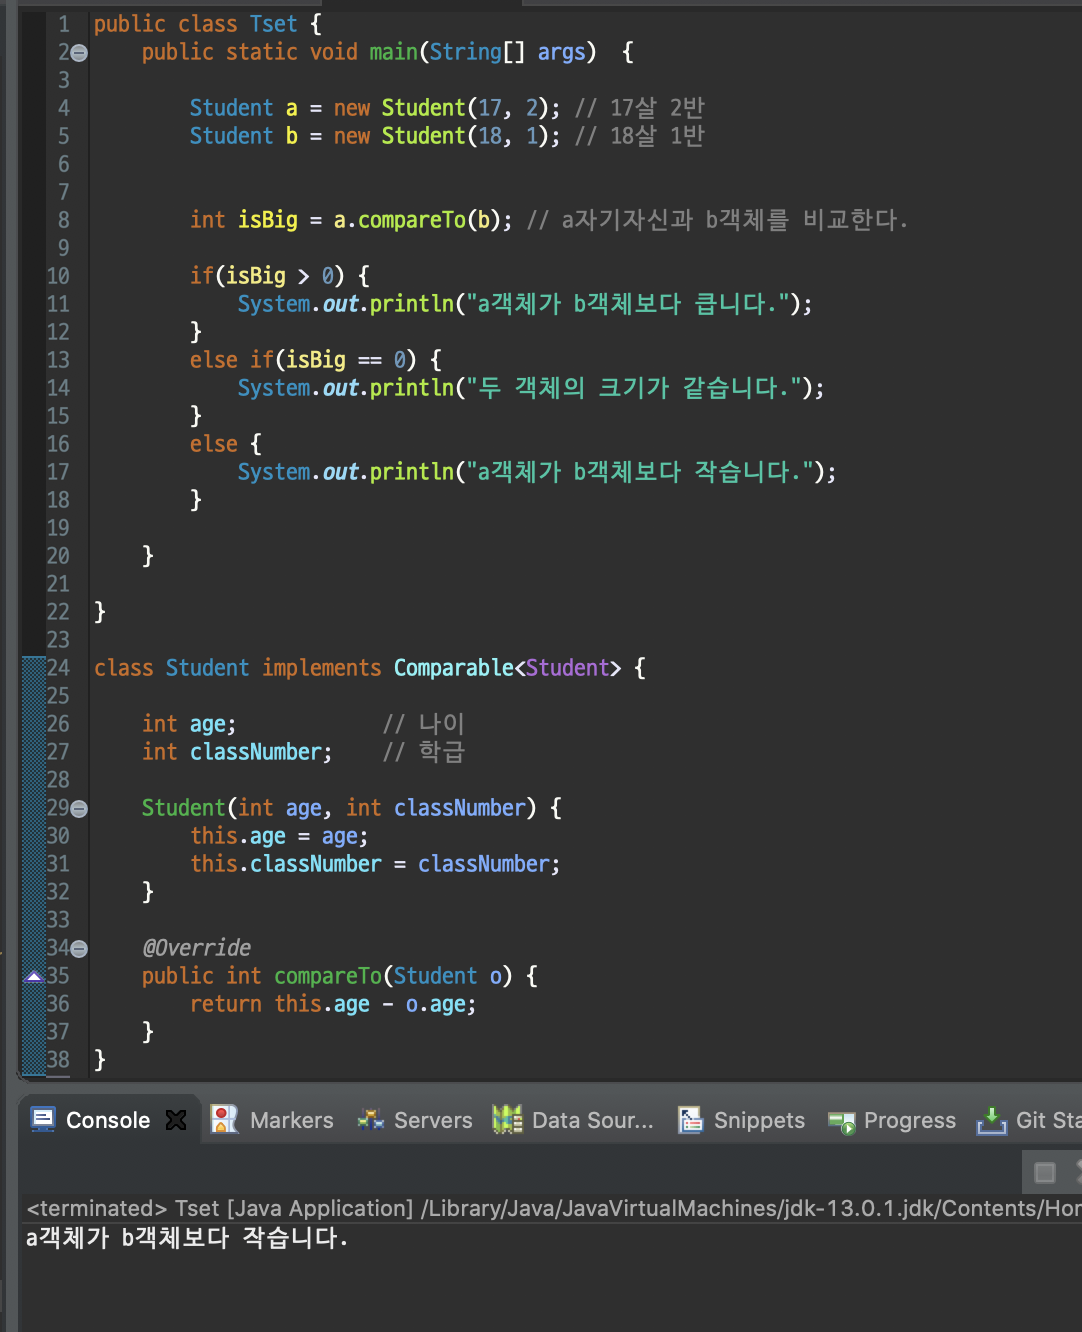Click the Markers tab icon
1082x1332 pixels.
[x=224, y=1120]
